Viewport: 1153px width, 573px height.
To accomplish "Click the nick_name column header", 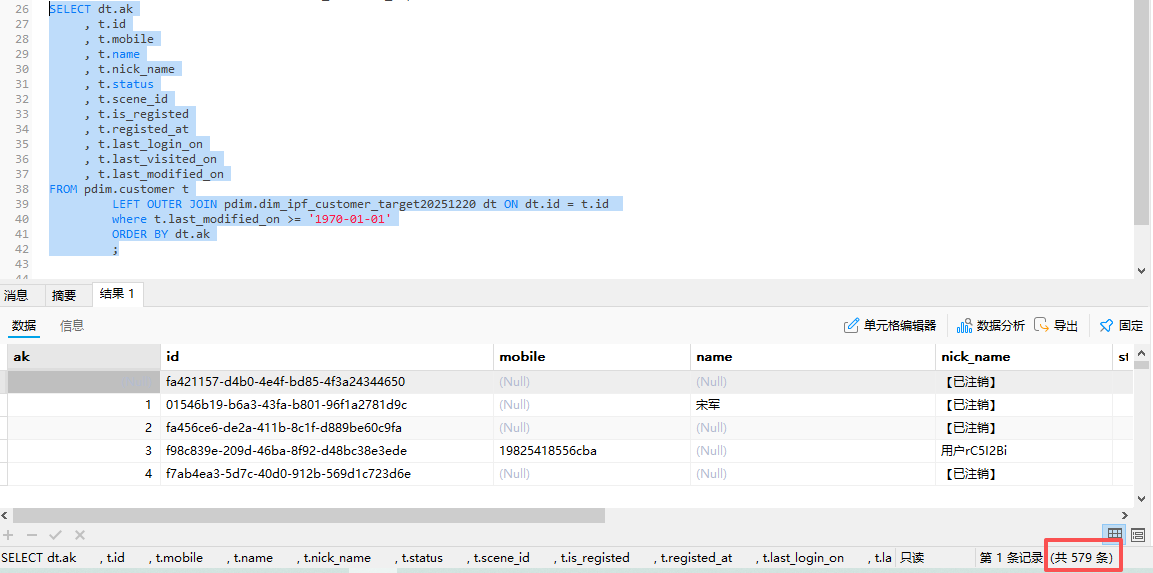I will [x=975, y=357].
